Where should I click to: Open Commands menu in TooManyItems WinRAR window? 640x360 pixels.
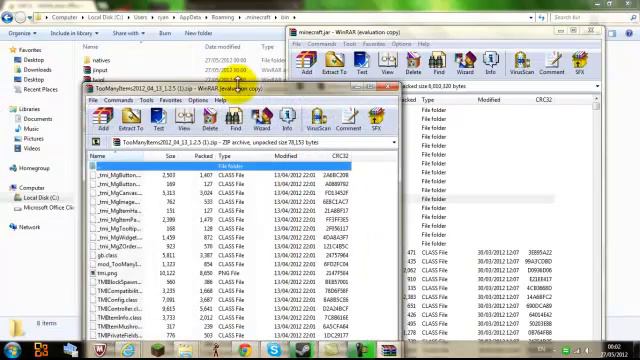pos(118,100)
